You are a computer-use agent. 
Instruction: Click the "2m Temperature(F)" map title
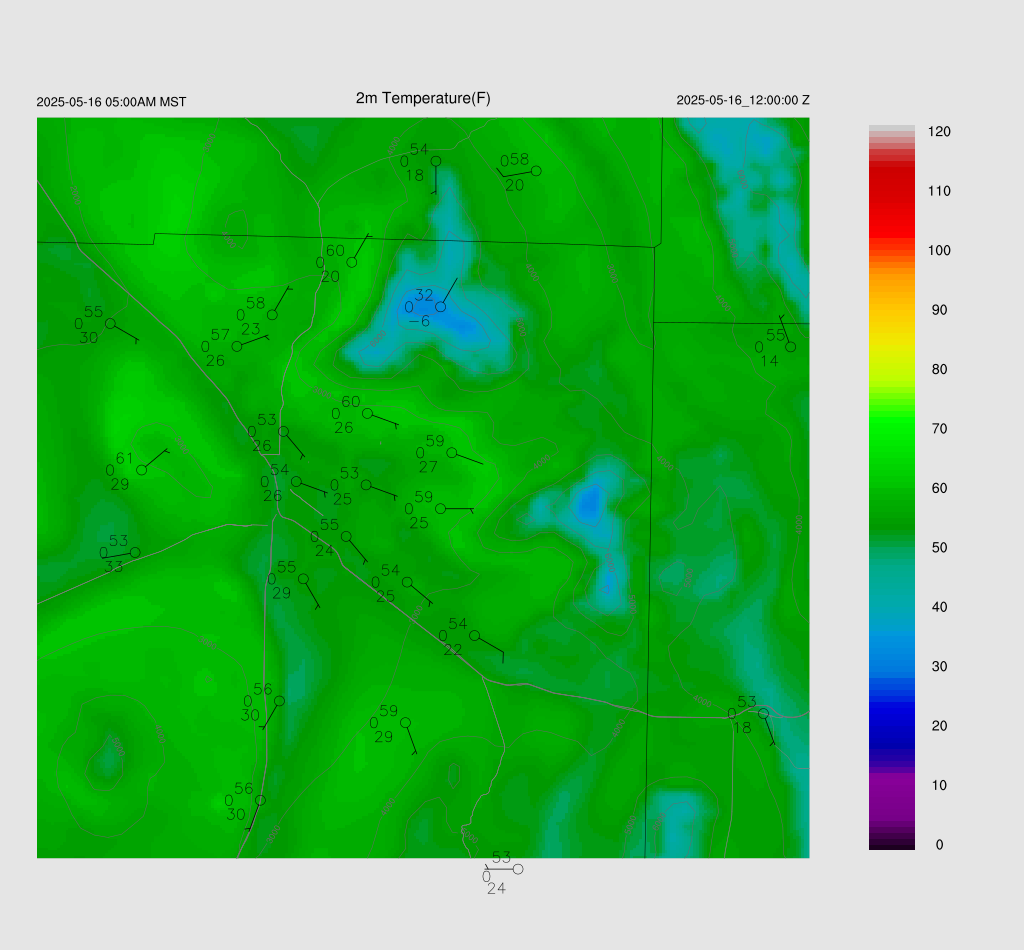pos(423,98)
